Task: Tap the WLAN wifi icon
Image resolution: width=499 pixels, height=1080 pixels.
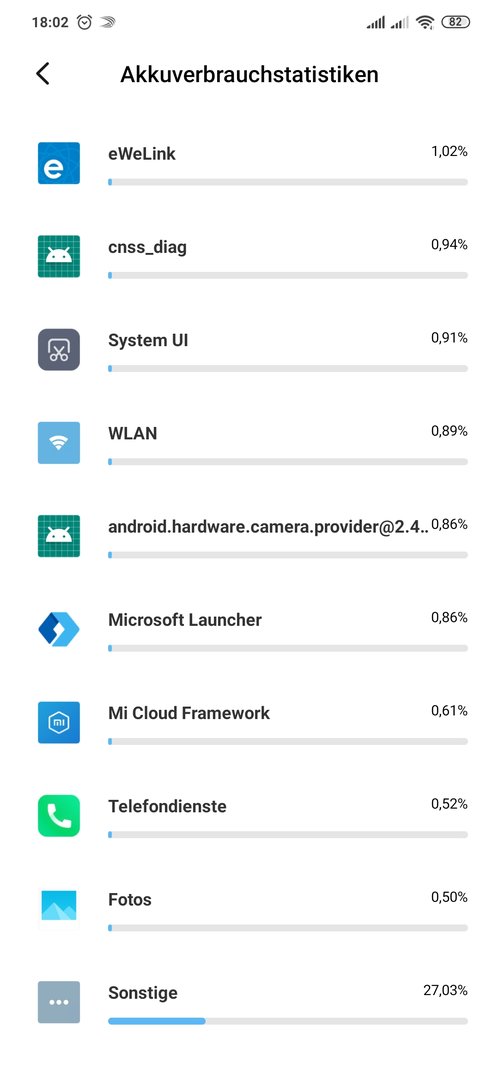Action: point(59,443)
